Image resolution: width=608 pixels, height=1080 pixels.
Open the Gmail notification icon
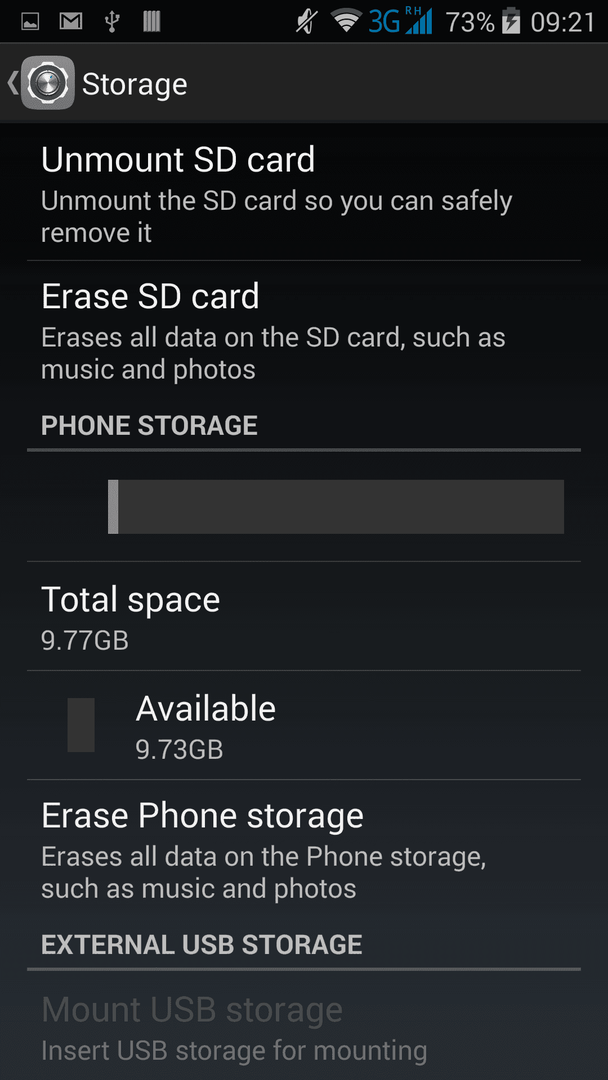coord(70,22)
